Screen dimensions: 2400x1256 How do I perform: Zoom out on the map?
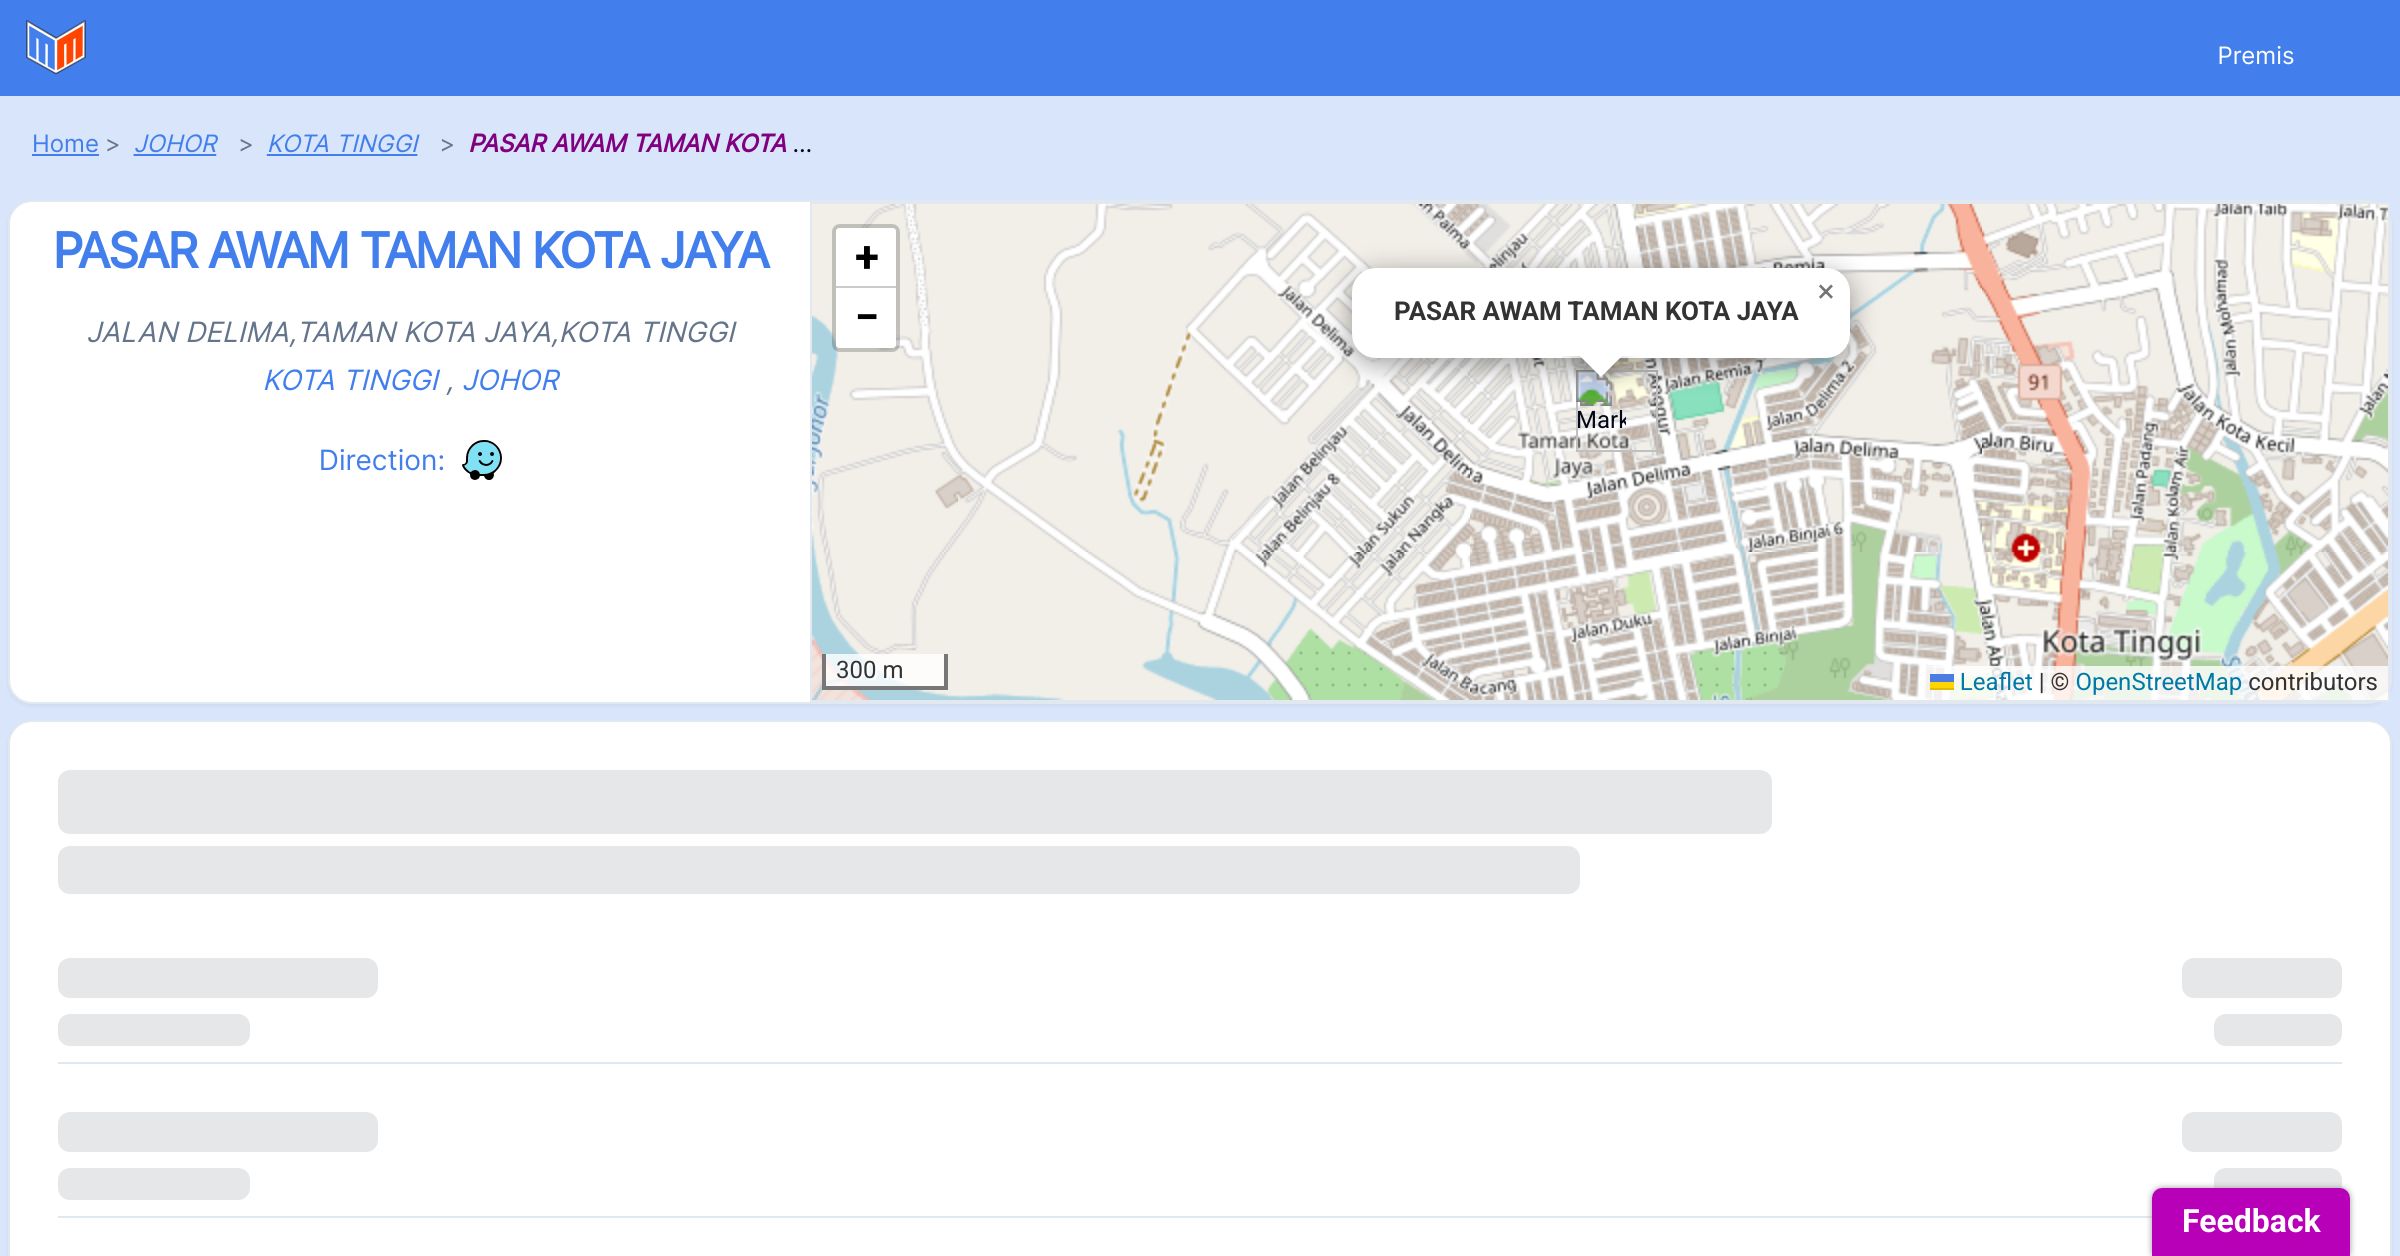click(x=866, y=318)
